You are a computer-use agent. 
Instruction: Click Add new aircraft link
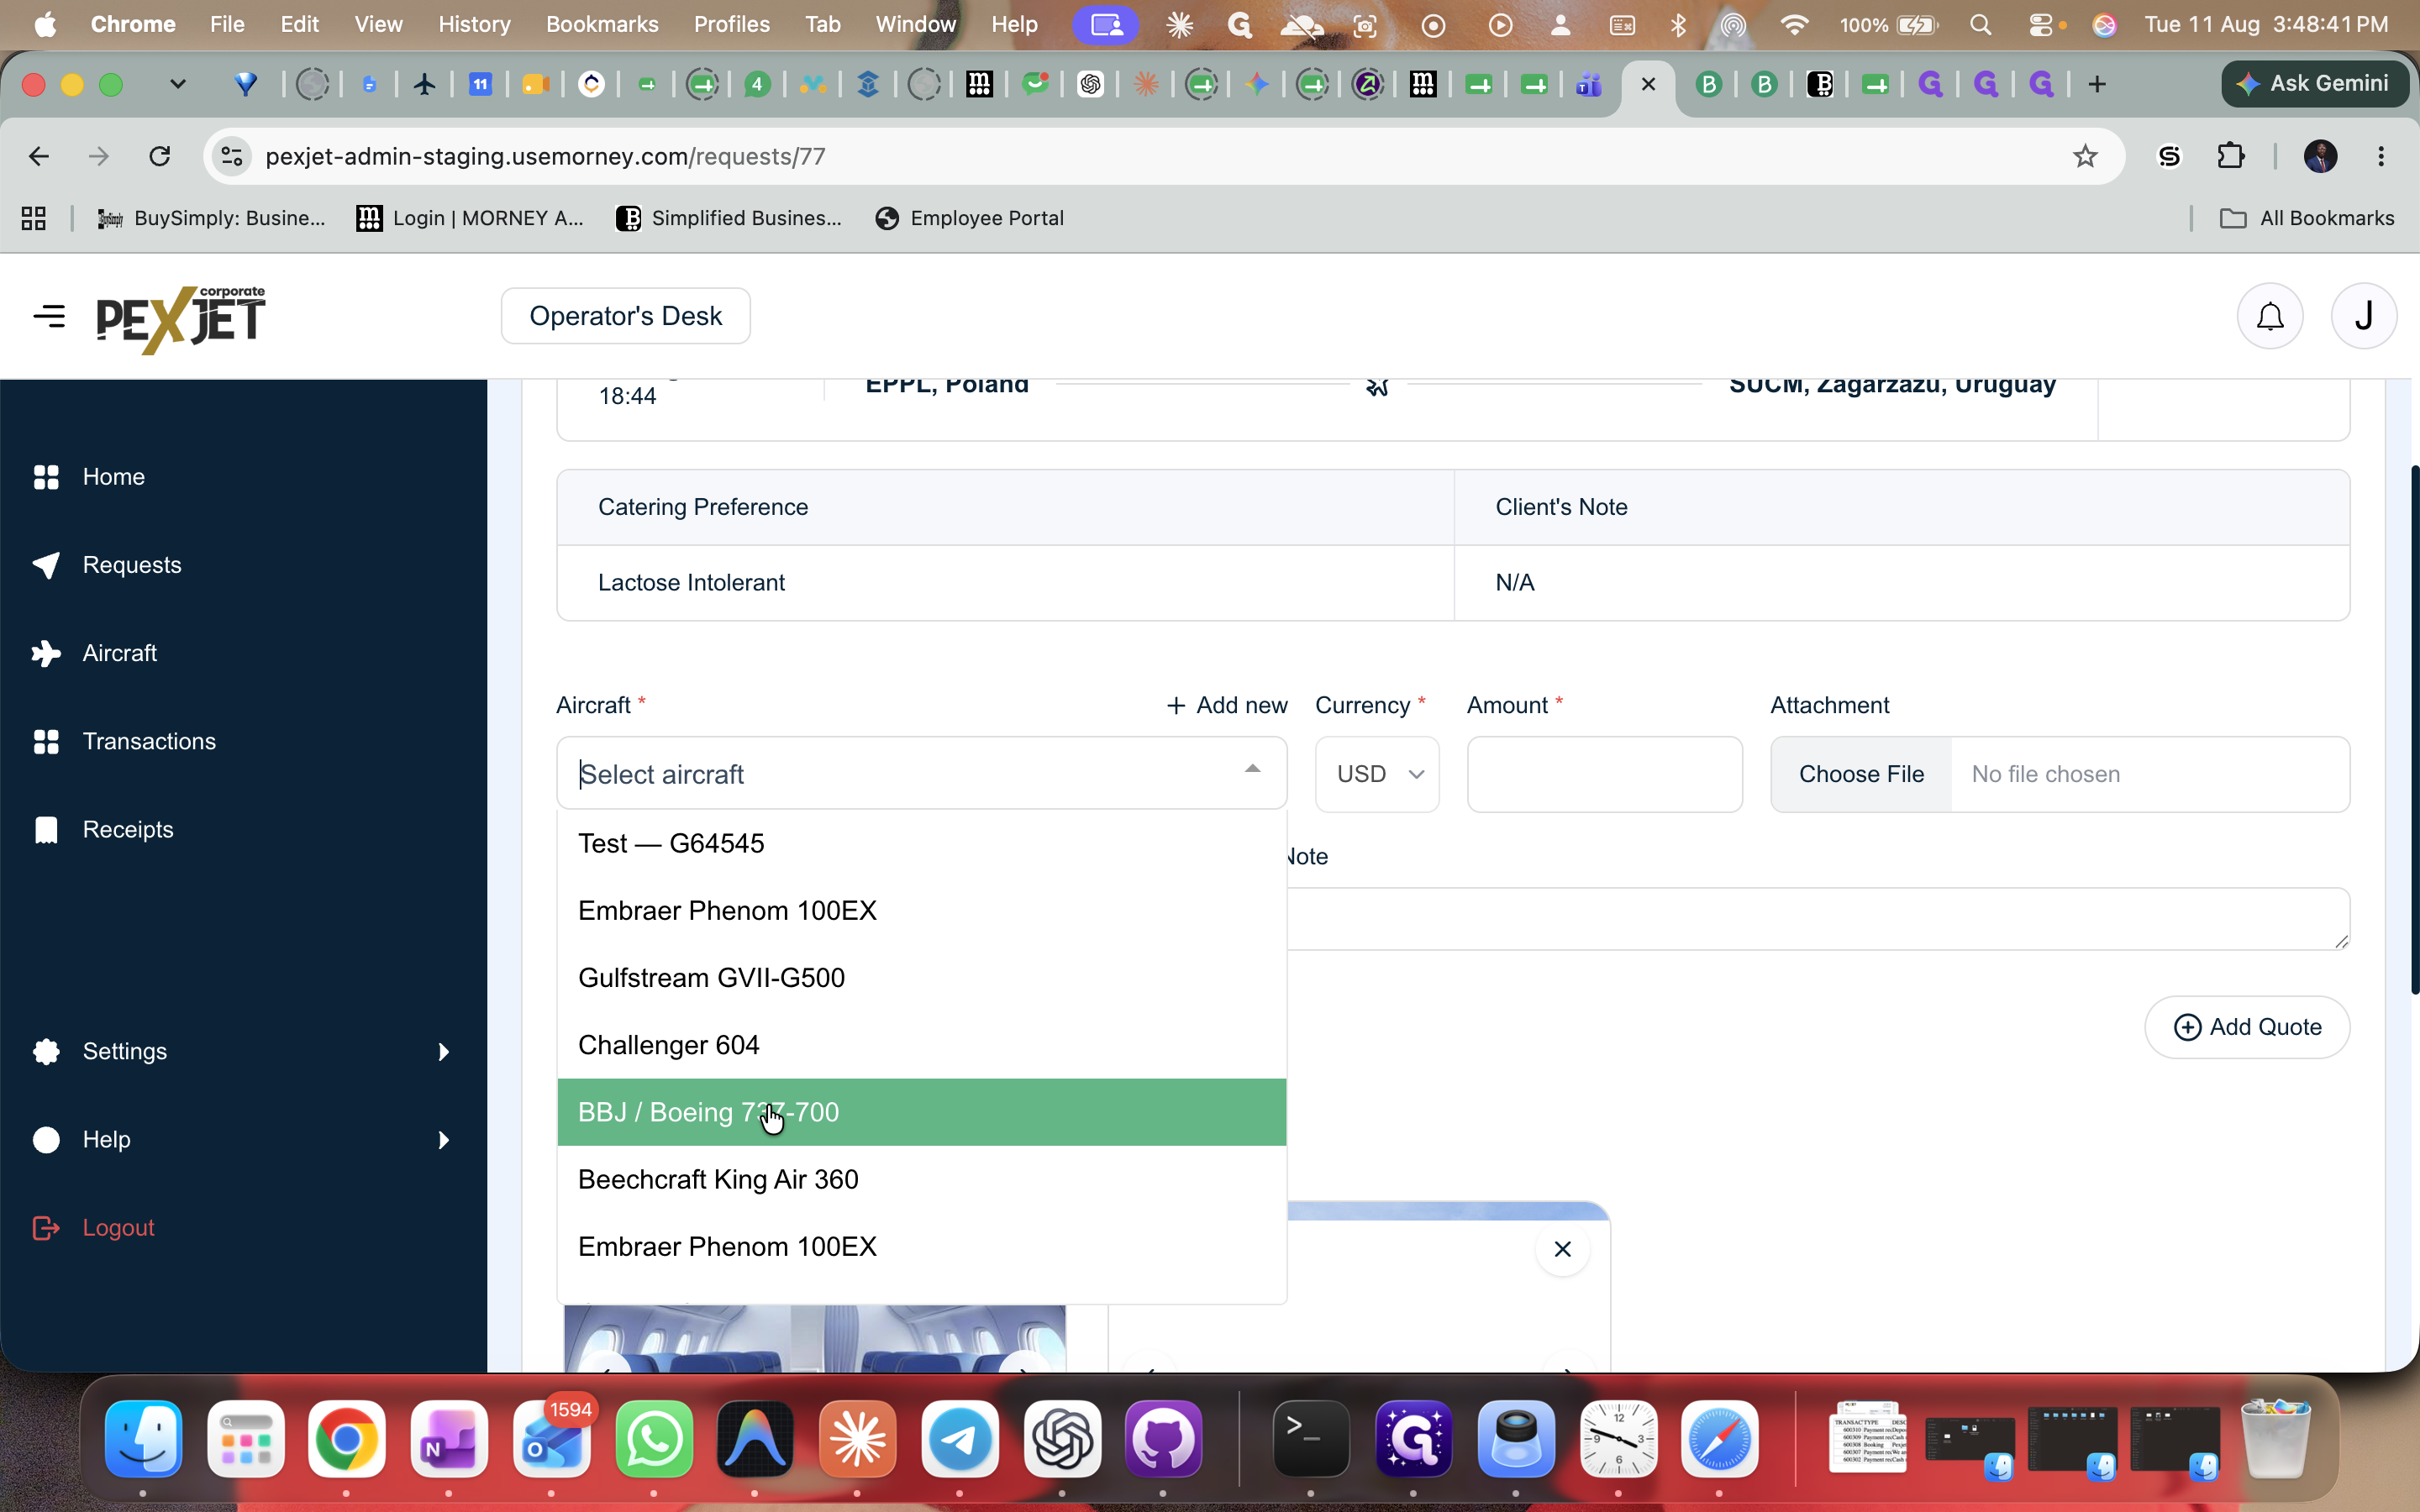click(x=1227, y=705)
